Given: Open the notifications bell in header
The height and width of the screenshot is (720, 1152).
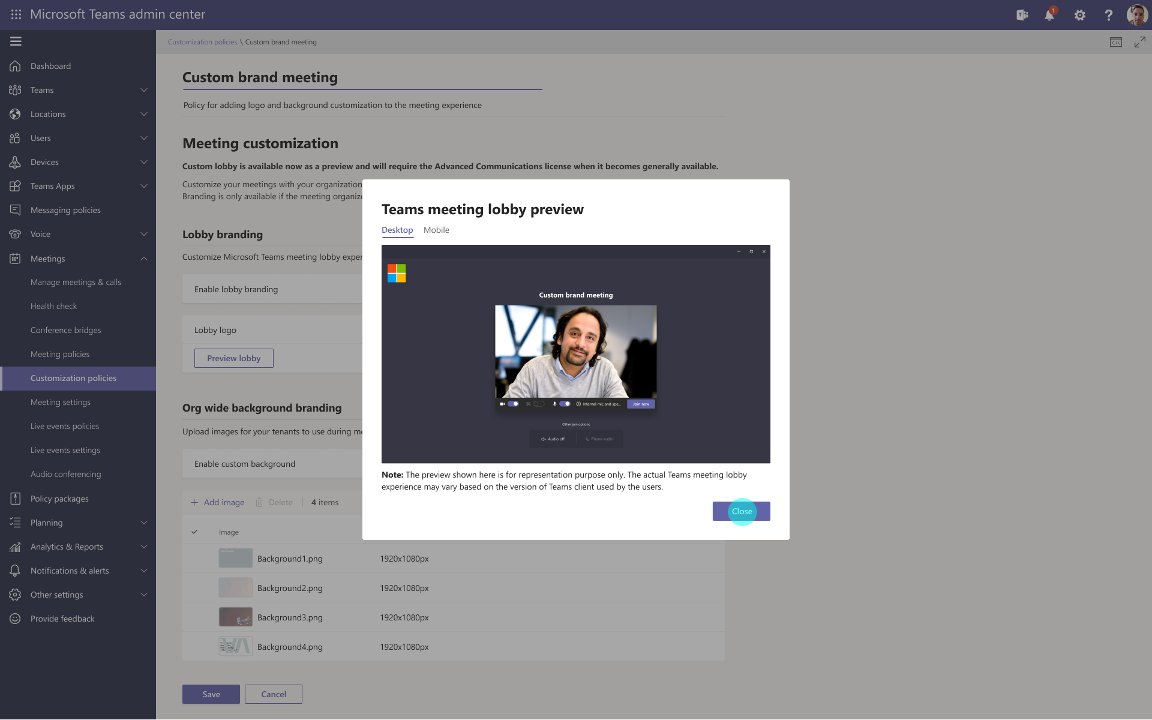Looking at the screenshot, I should click(x=1050, y=14).
